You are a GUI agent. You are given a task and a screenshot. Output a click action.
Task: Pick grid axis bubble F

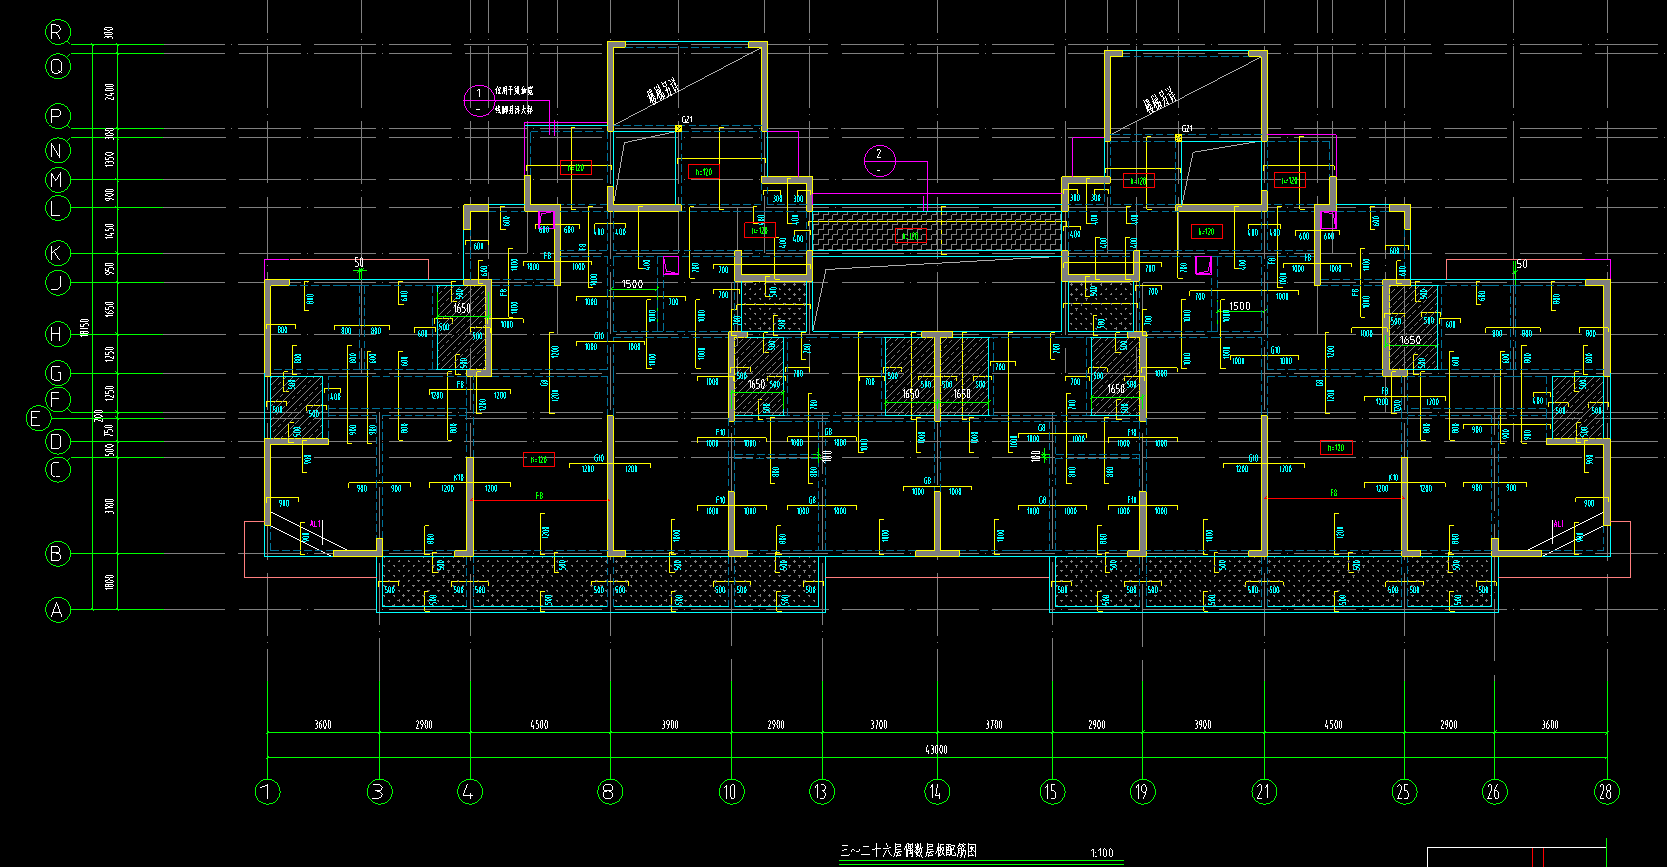tap(58, 400)
